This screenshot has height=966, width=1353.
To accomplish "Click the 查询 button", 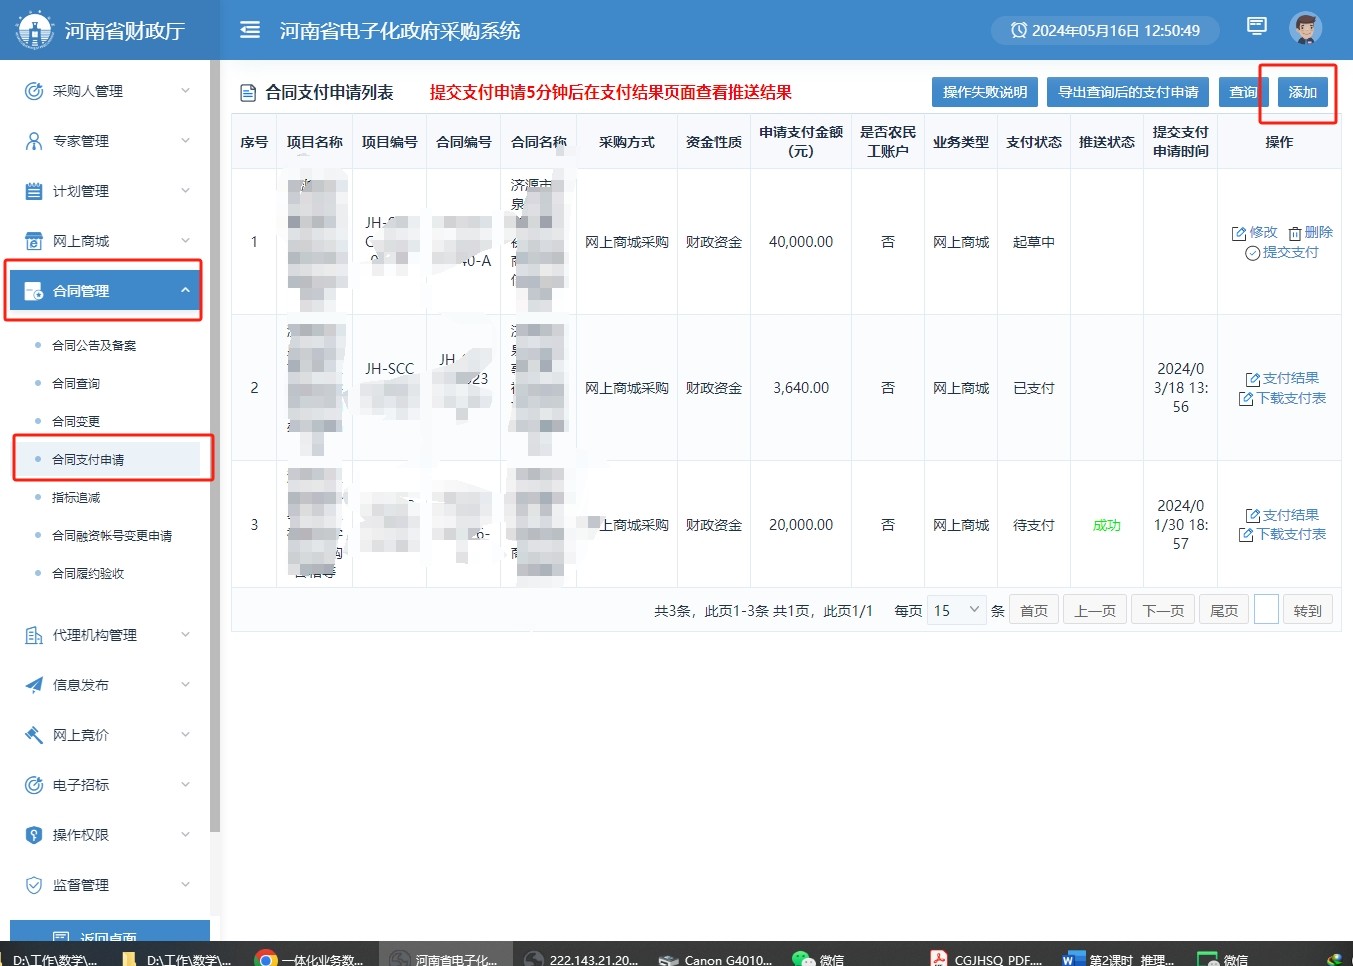I will click(1243, 92).
